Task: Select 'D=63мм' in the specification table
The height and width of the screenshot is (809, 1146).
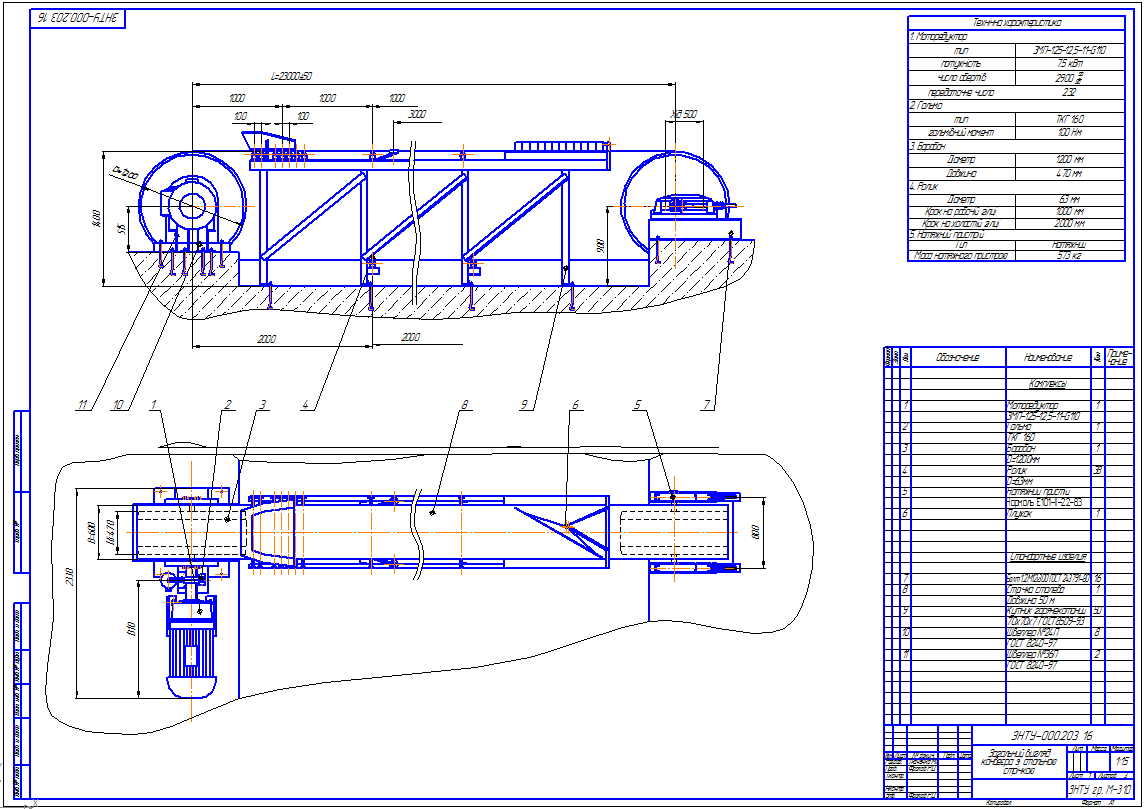Action: pyautogui.click(x=1022, y=482)
